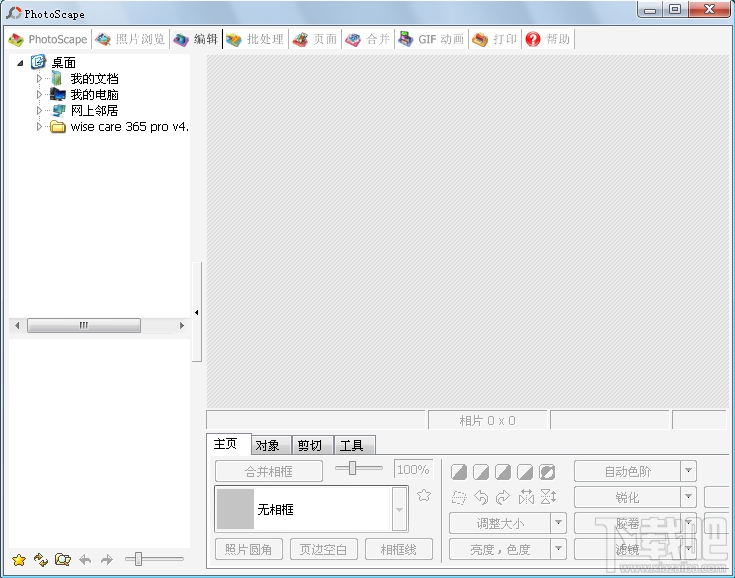The width and height of the screenshot is (735, 578).
Task: Open the 打印 print tab
Action: coord(495,39)
